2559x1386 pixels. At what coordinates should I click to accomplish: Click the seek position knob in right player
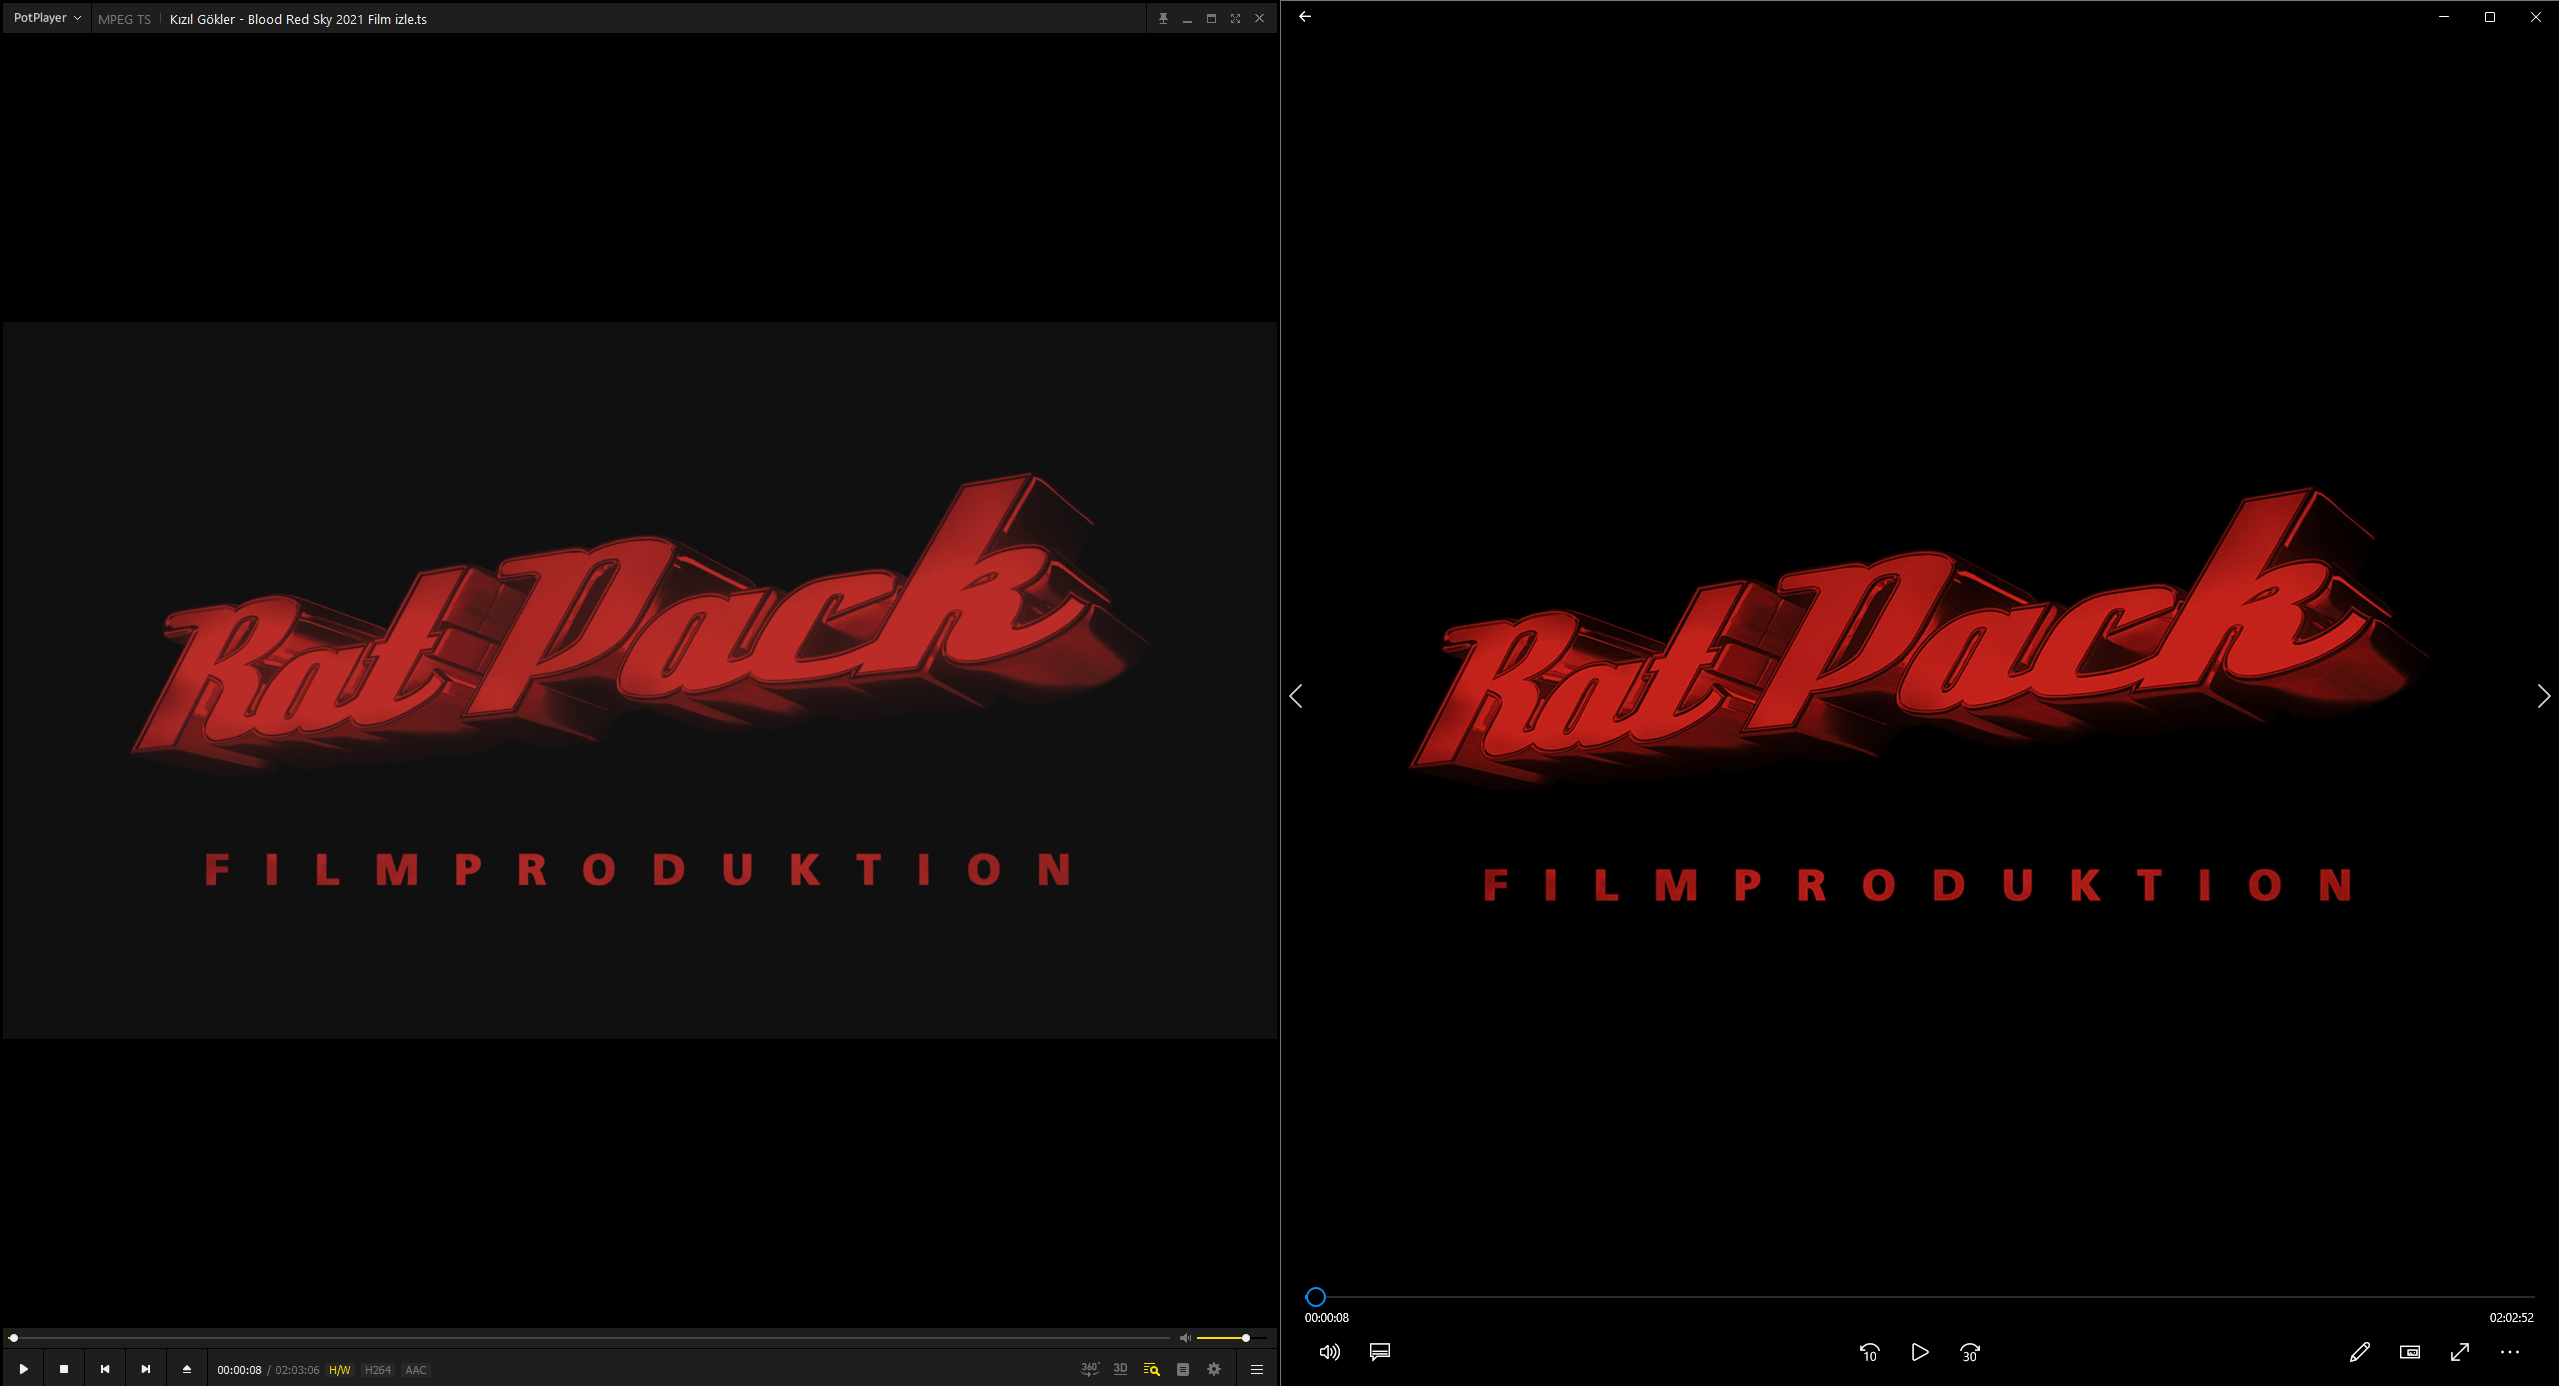[1316, 1297]
